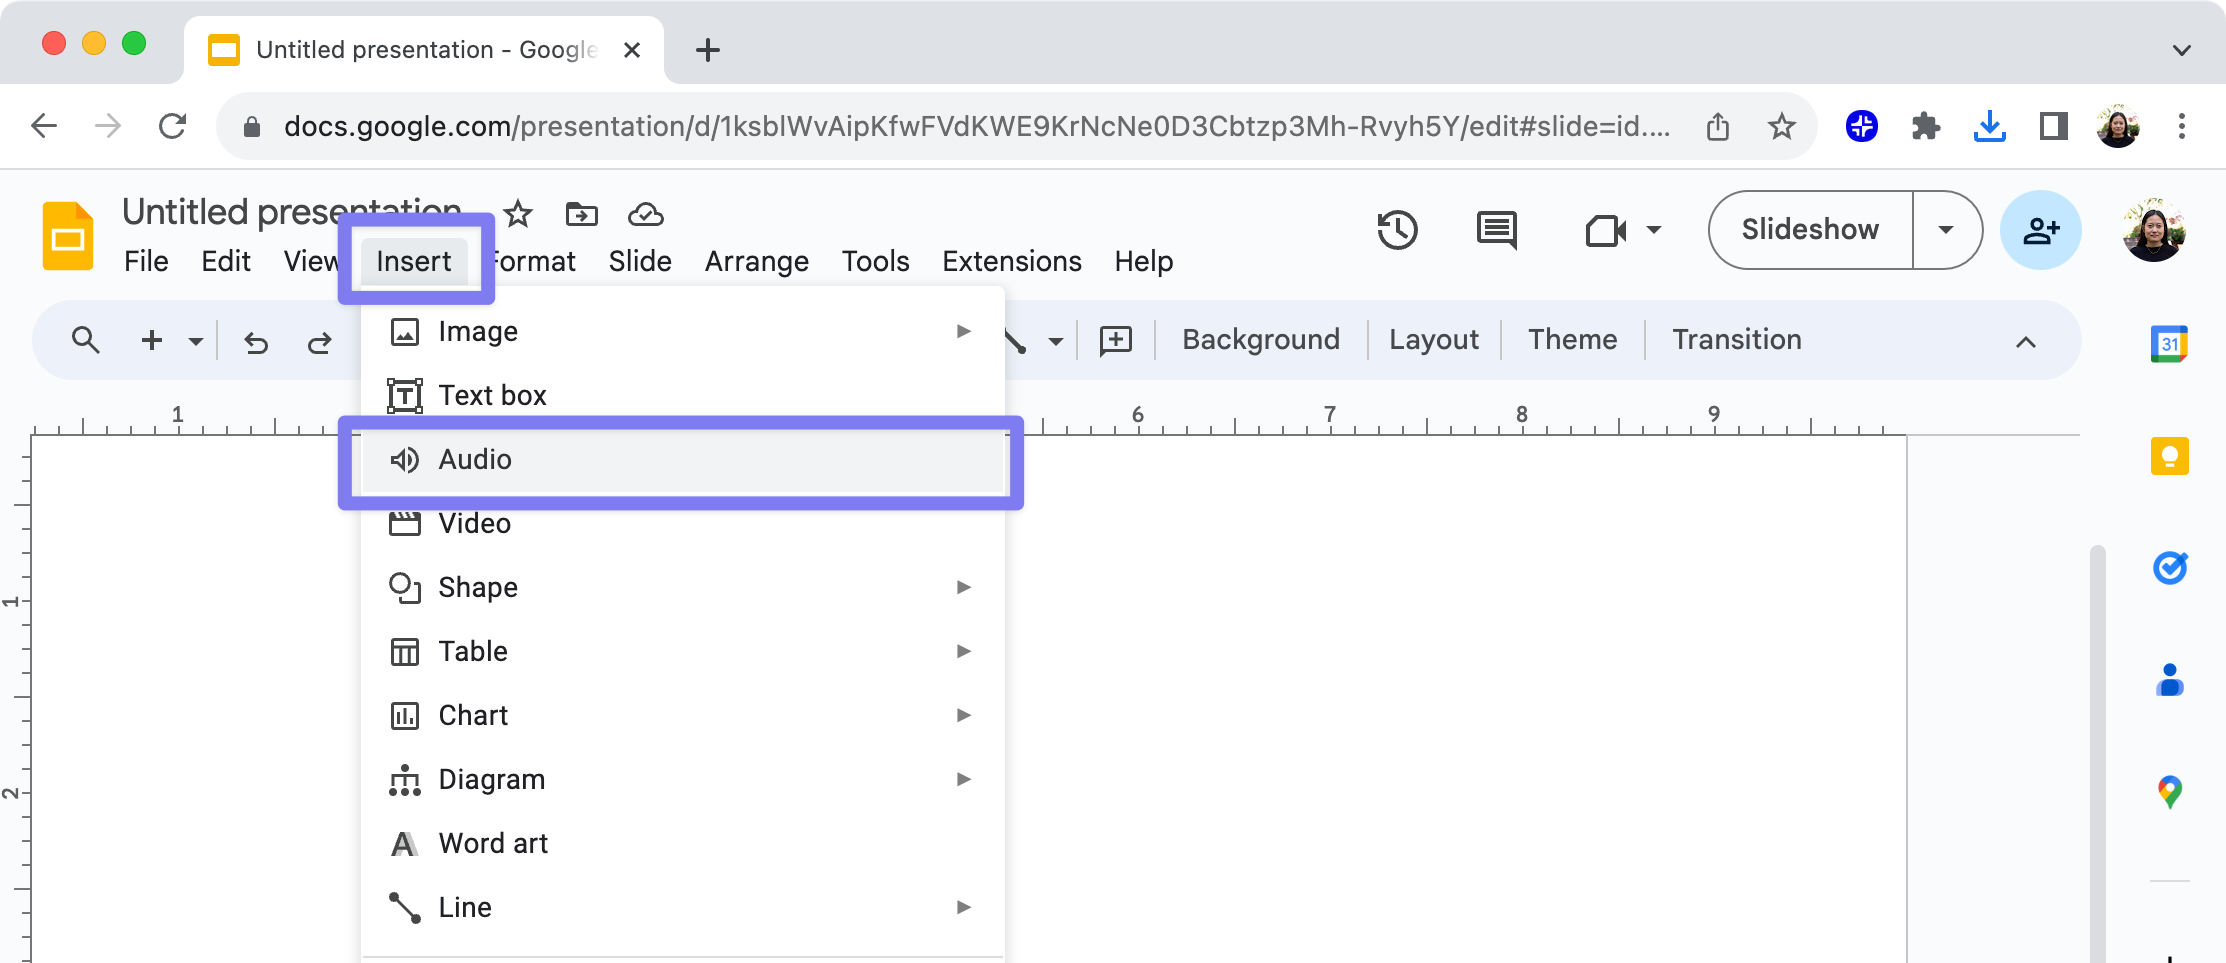Viewport: 2226px width, 963px height.
Task: Add comment toolbar icon
Action: tap(1116, 341)
